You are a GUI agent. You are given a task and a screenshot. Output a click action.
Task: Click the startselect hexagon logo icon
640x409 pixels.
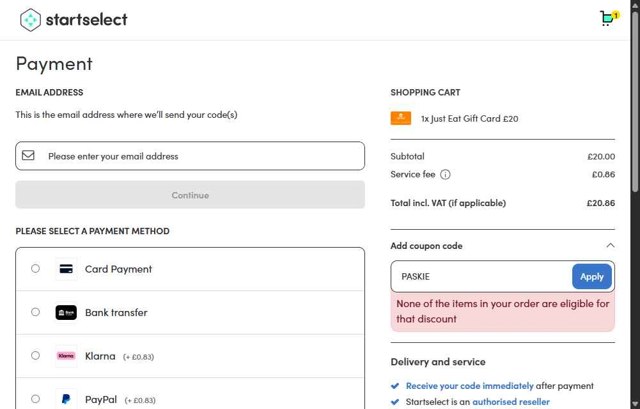(31, 20)
